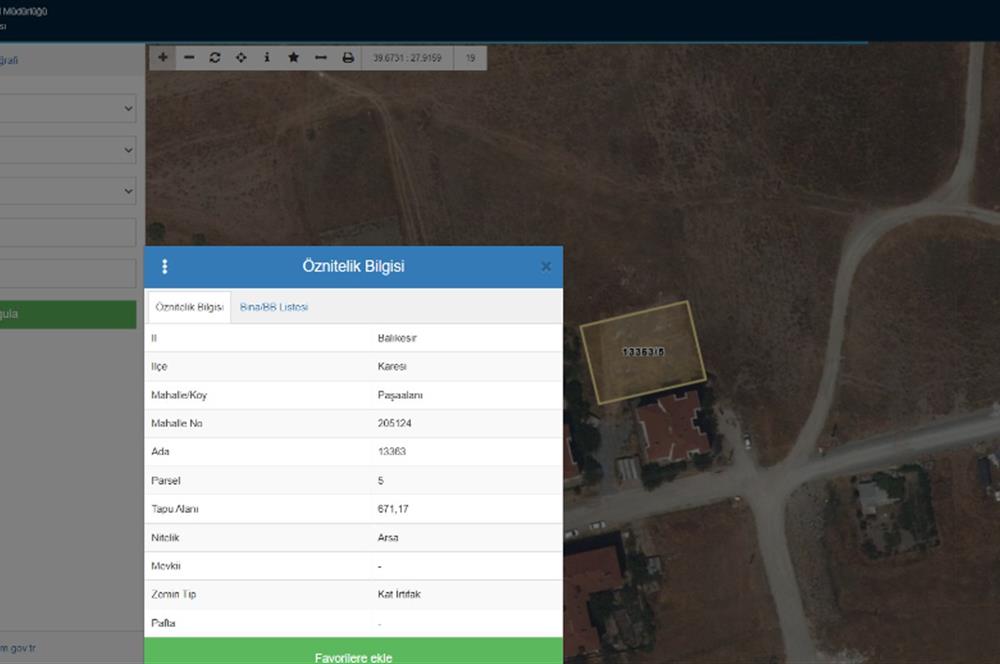
Task: Select the info query tool icon
Action: coord(267,58)
